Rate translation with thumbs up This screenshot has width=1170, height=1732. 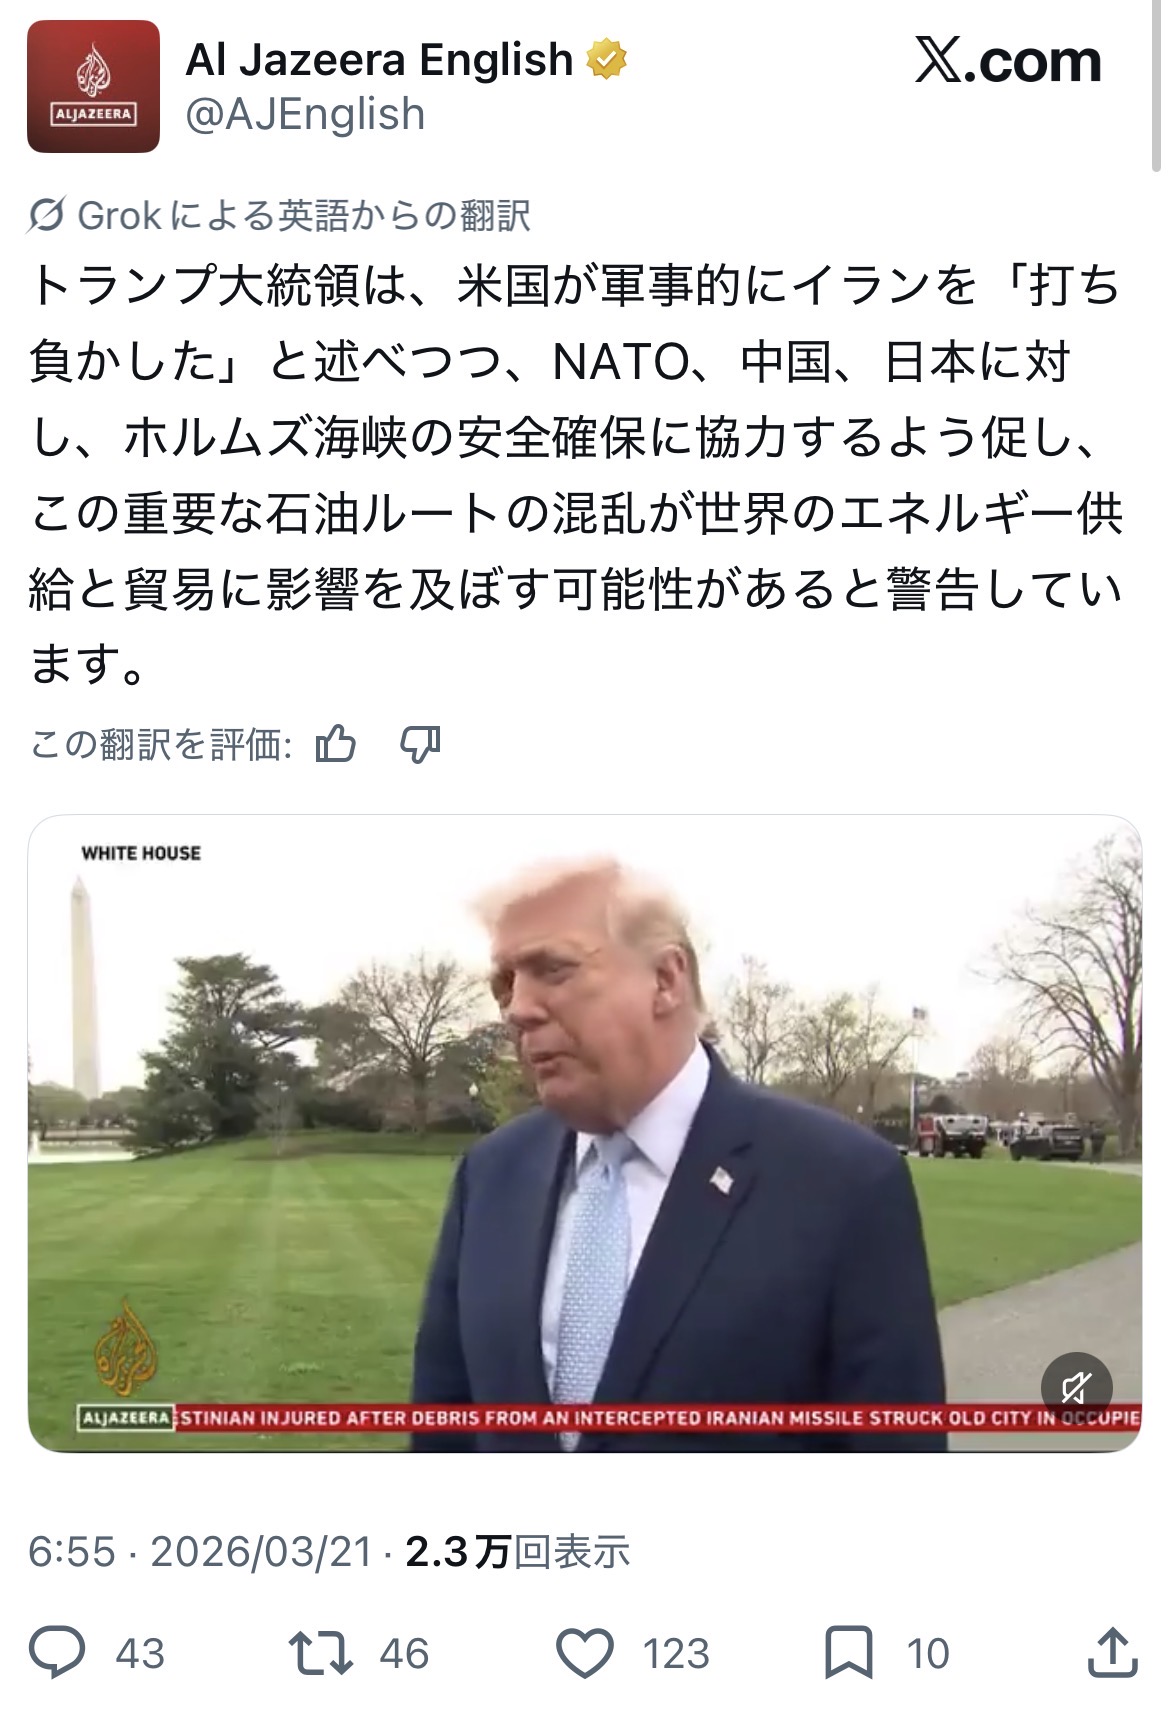click(335, 744)
